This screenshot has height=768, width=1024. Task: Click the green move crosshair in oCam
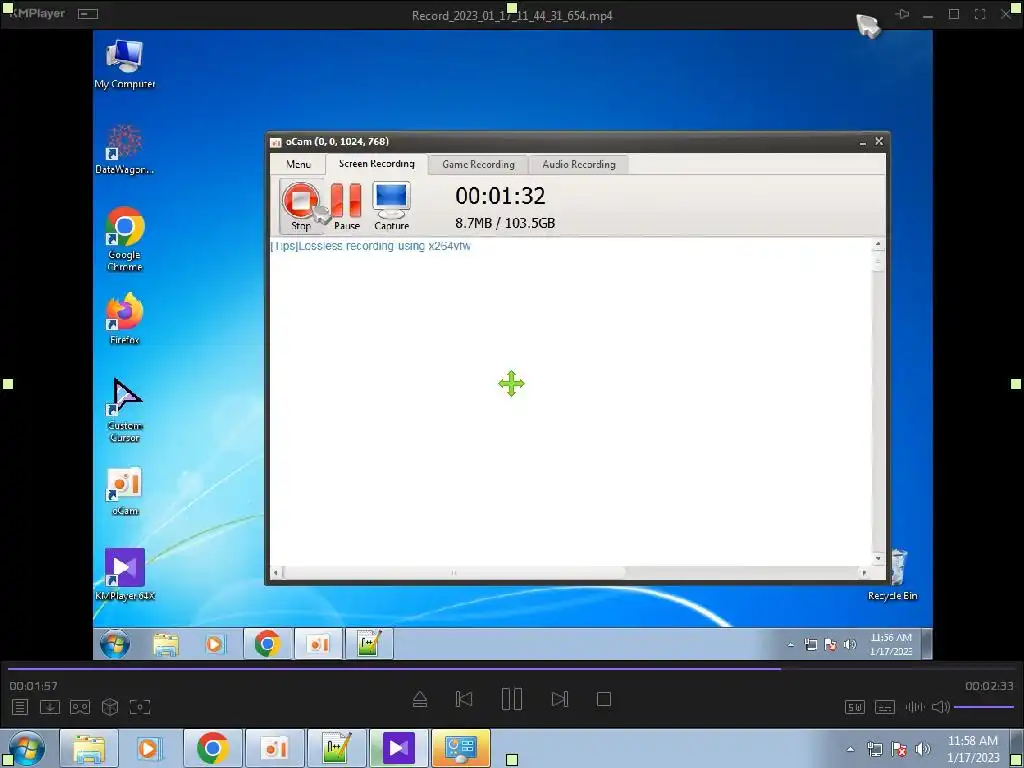click(511, 384)
